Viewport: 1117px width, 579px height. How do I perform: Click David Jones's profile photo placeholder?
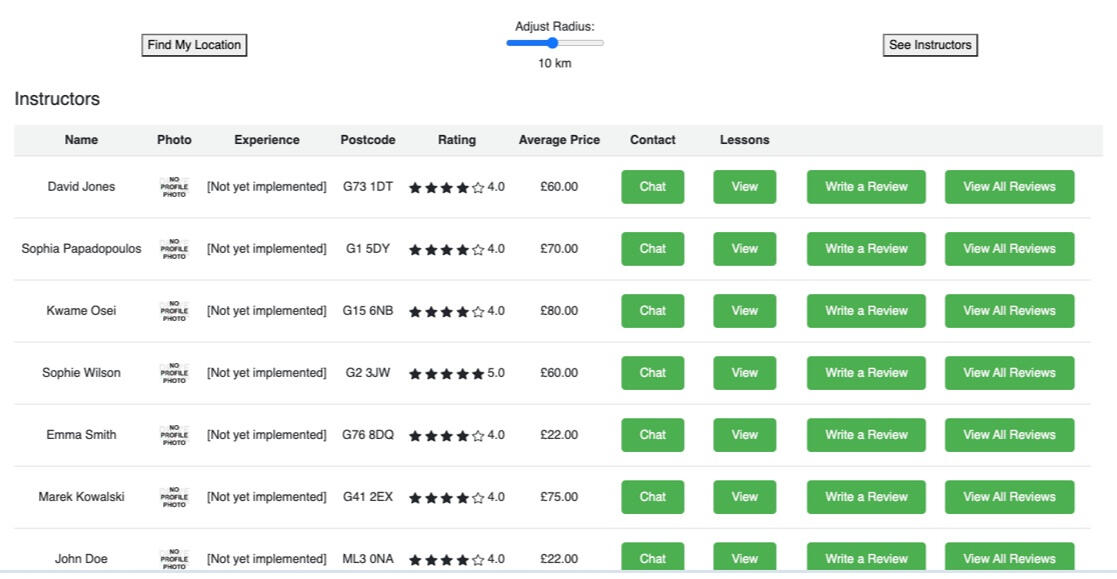(x=174, y=187)
